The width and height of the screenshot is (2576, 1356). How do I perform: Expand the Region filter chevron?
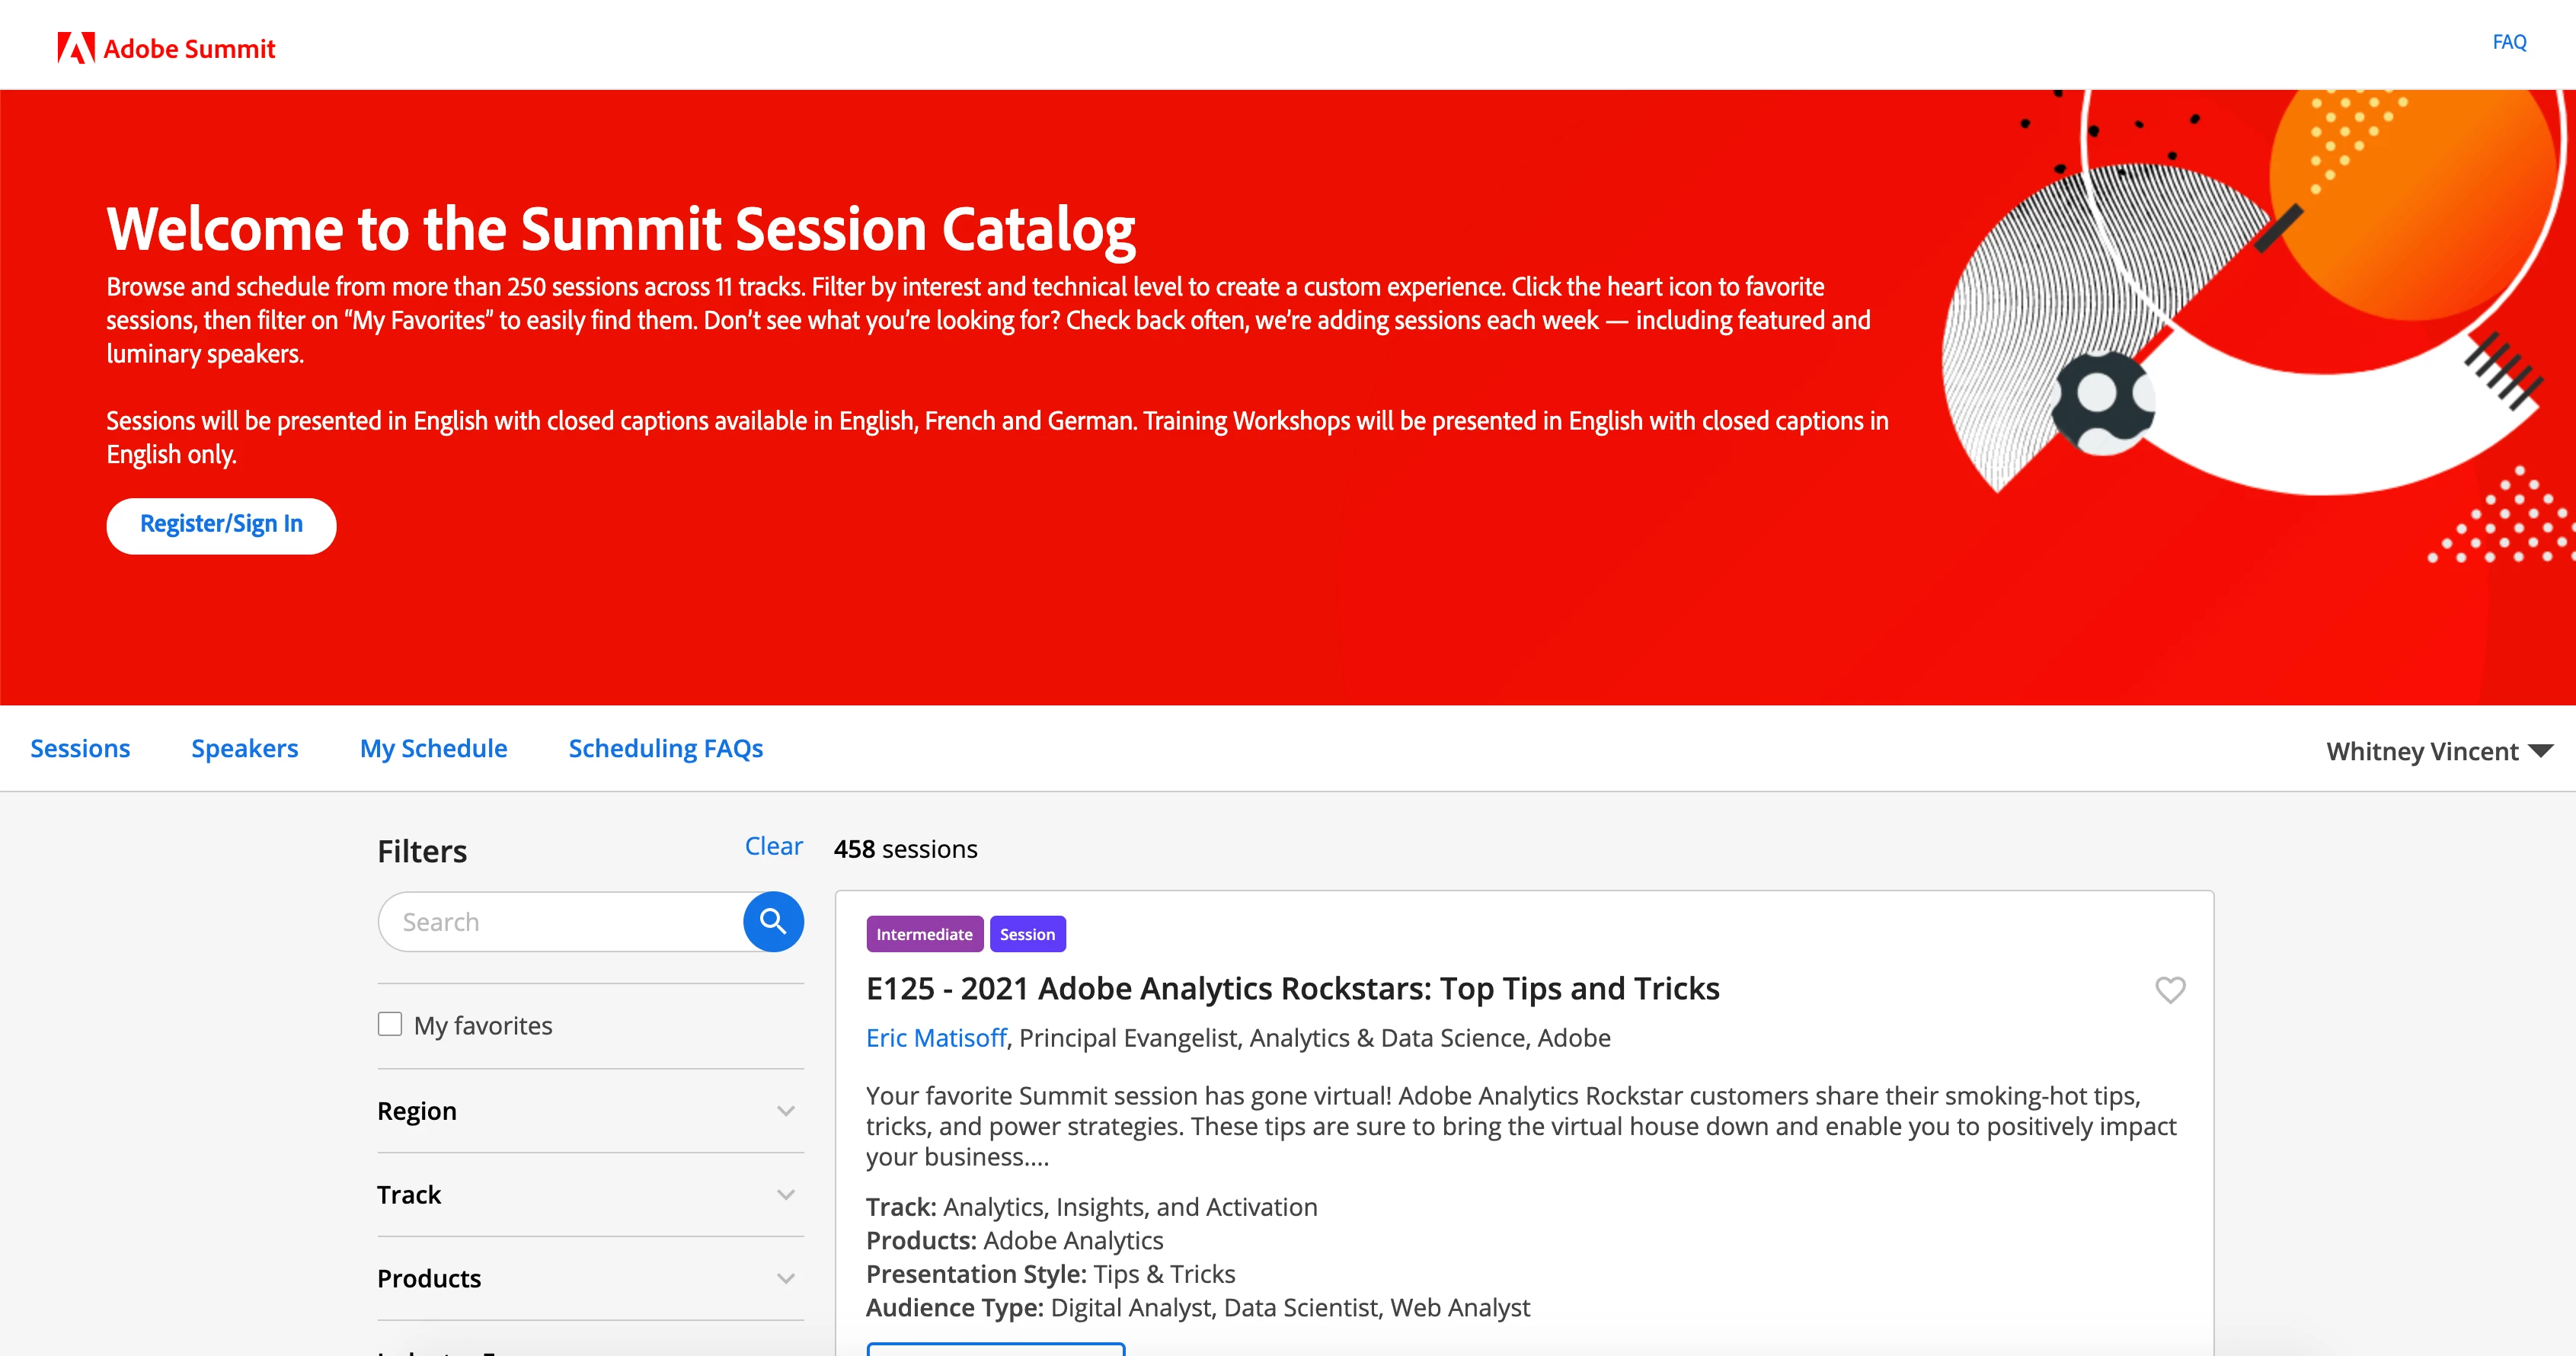click(786, 1111)
